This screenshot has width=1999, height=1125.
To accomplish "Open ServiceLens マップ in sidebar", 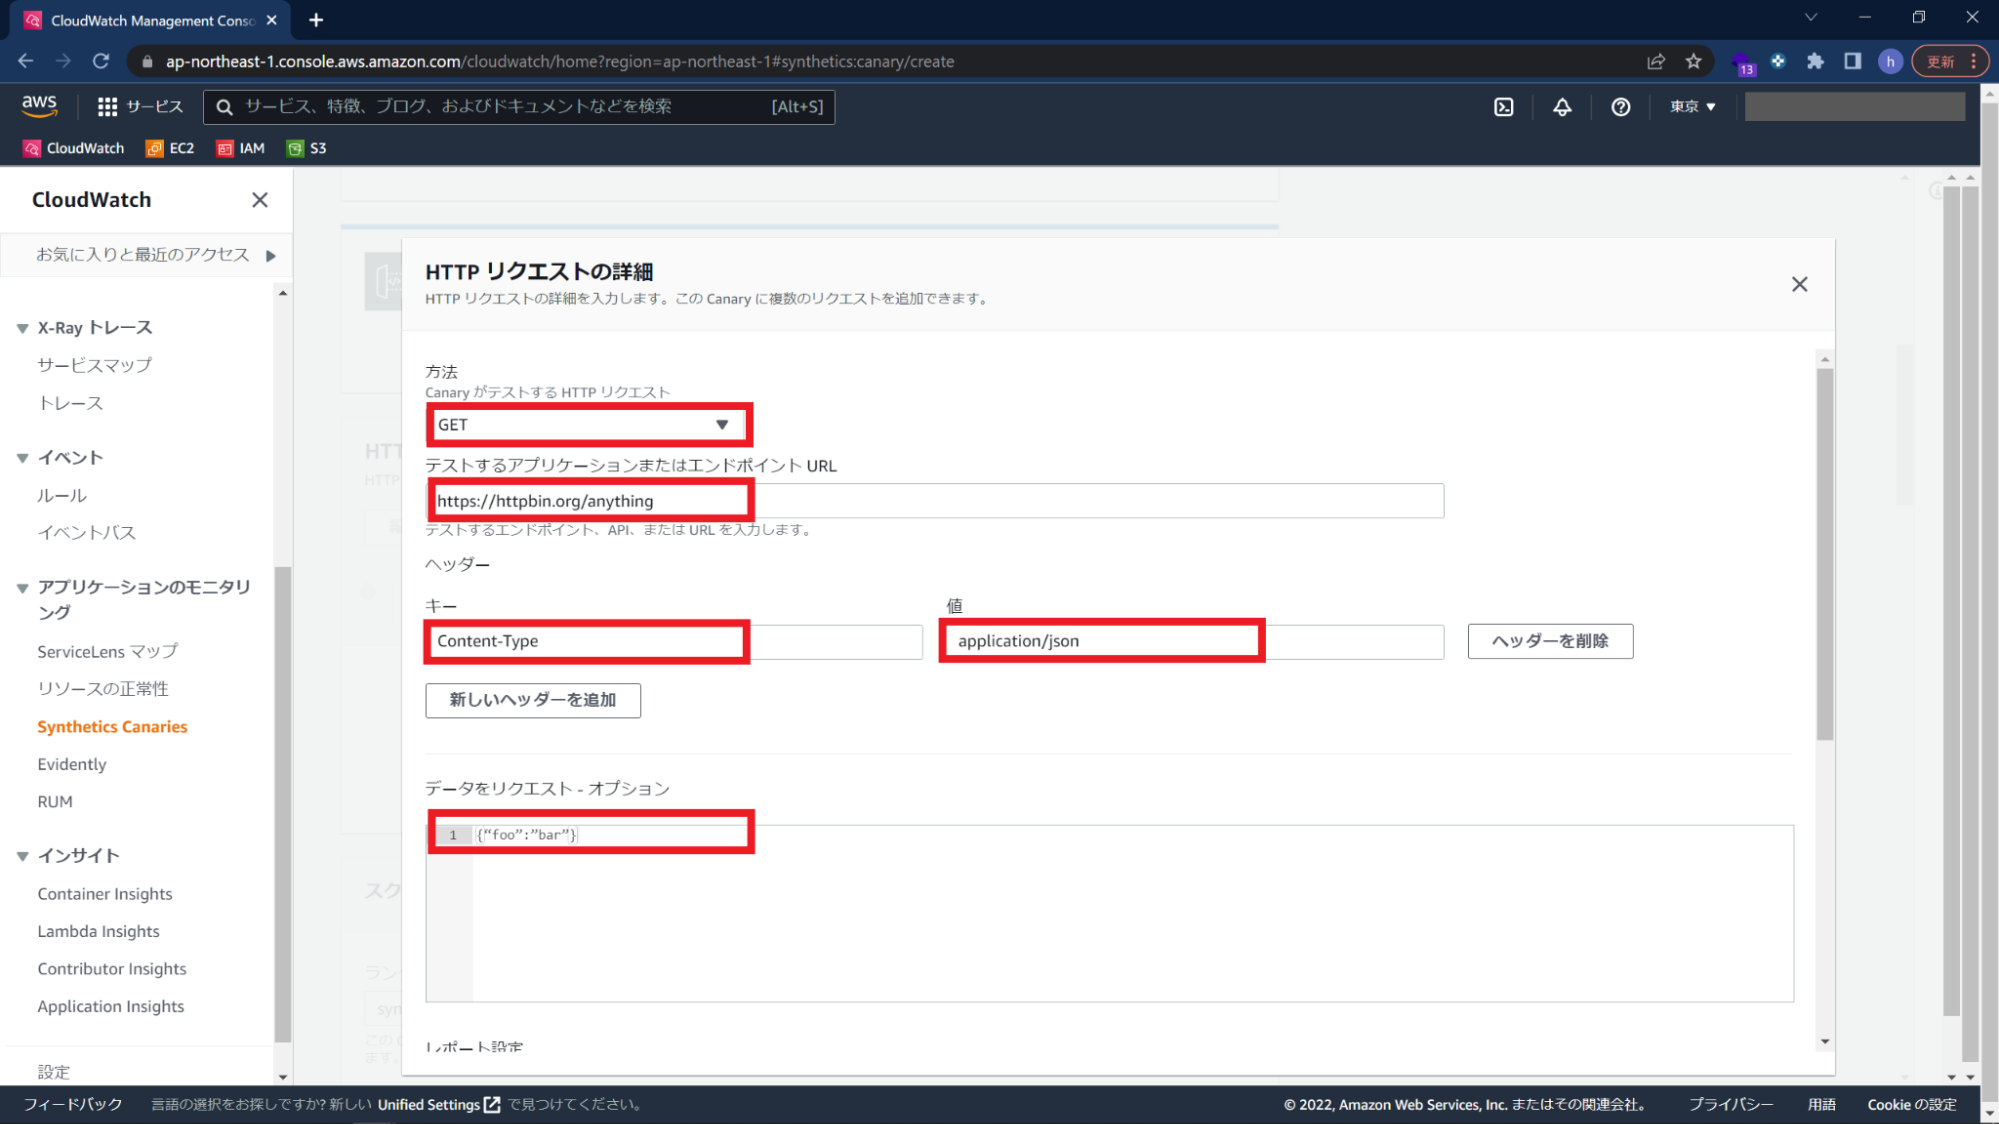I will coord(108,652).
